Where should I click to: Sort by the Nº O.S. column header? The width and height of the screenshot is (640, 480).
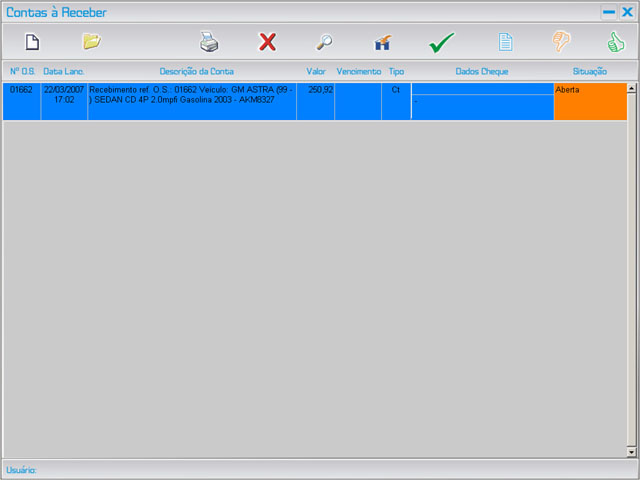pyautogui.click(x=22, y=72)
